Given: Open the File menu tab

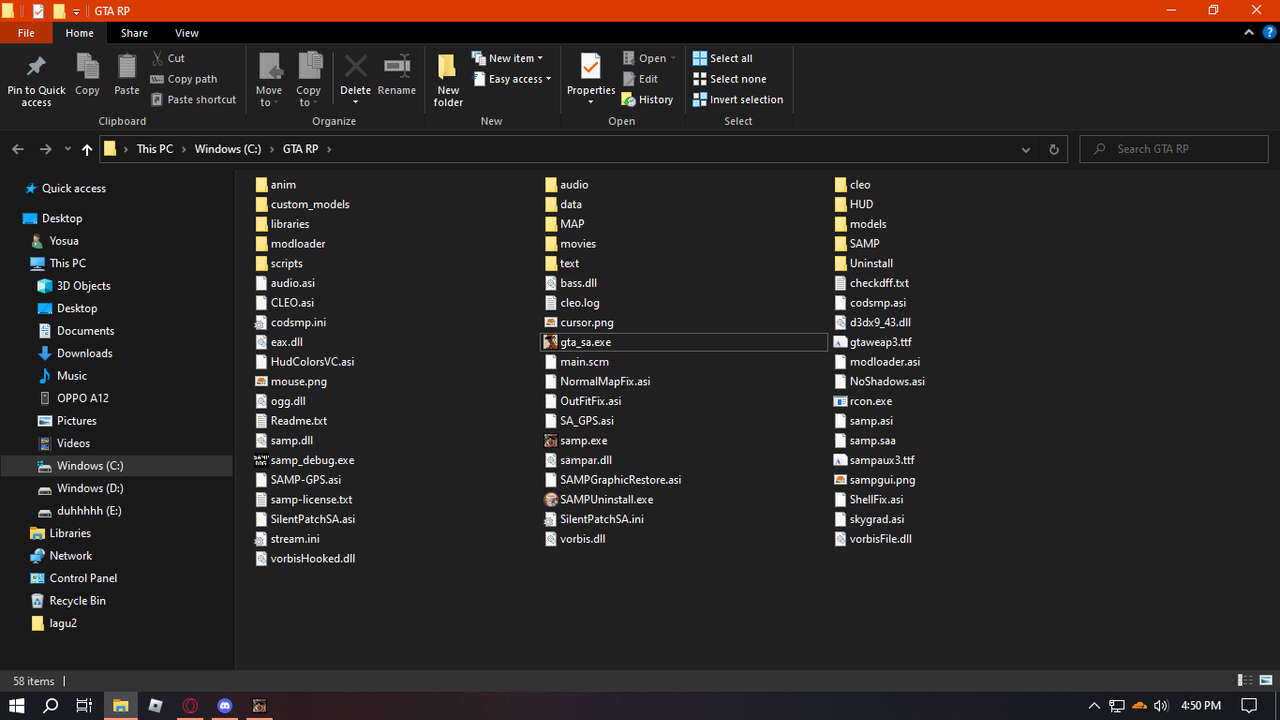Looking at the screenshot, I should point(26,33).
